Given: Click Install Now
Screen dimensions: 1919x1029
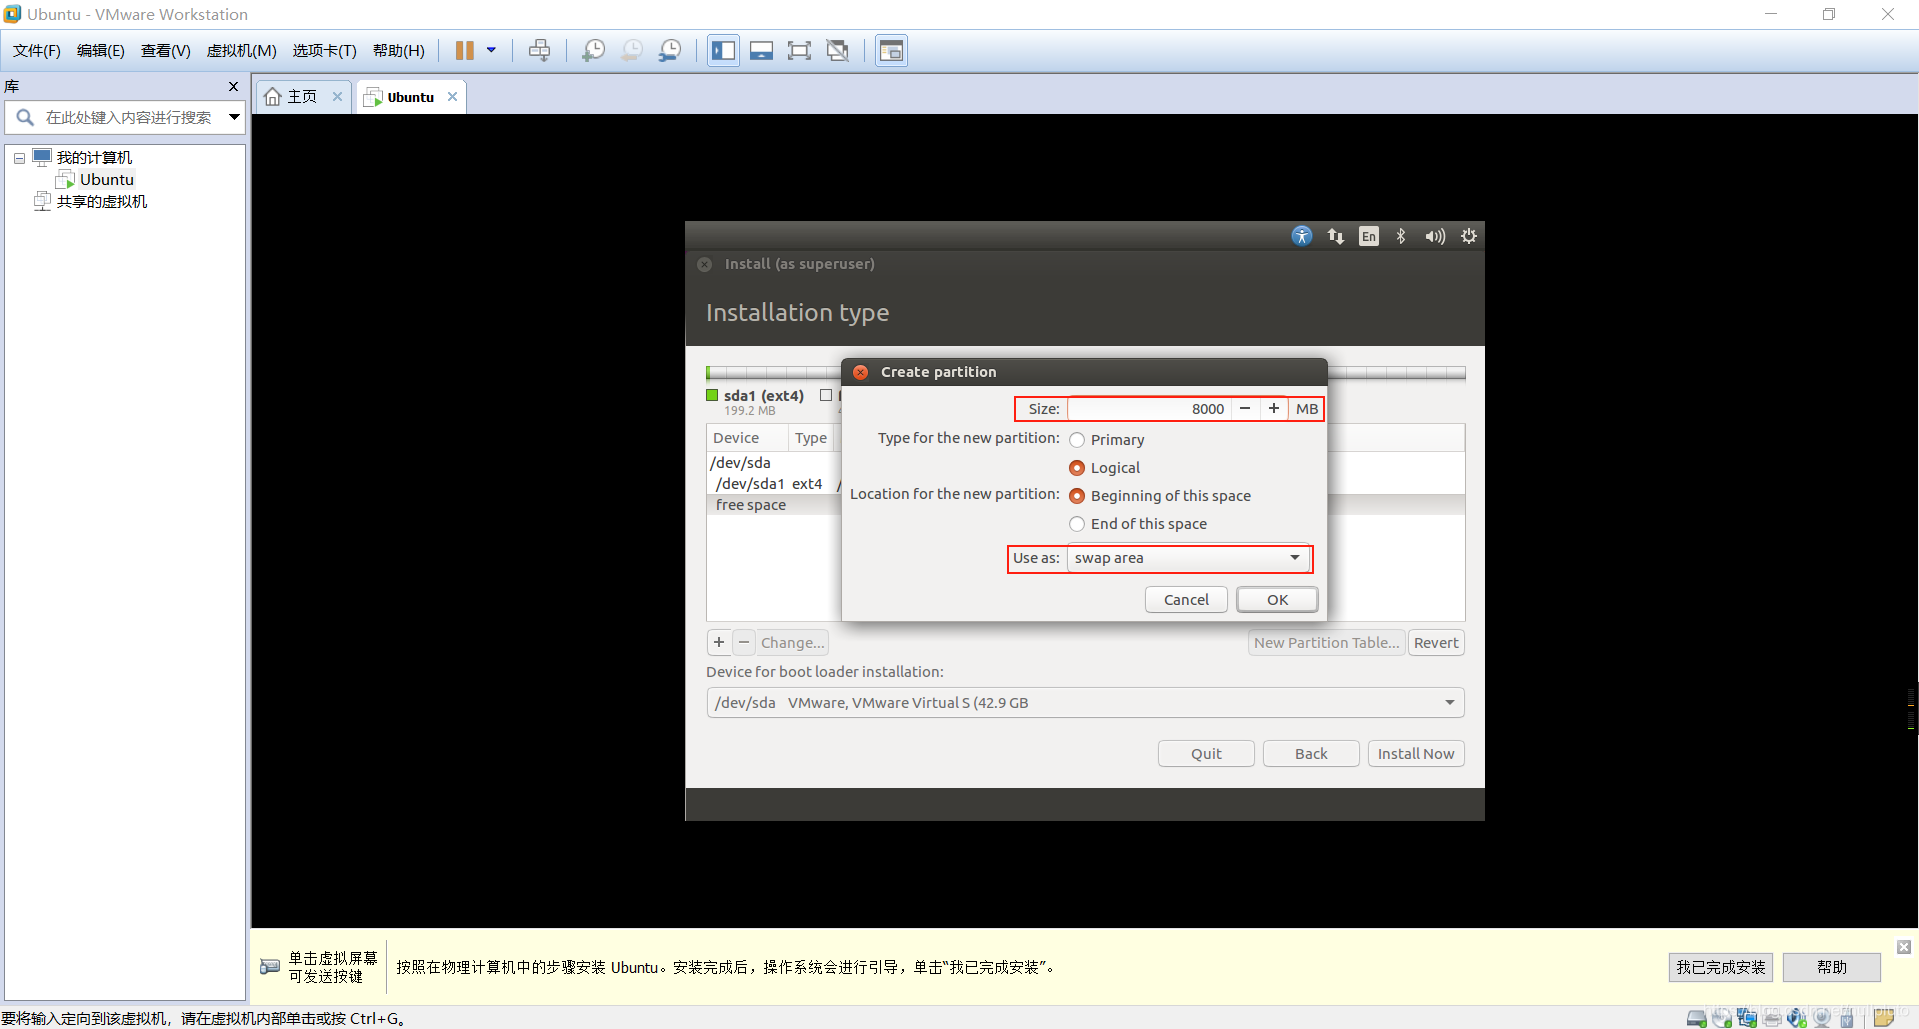Looking at the screenshot, I should click(x=1416, y=754).
